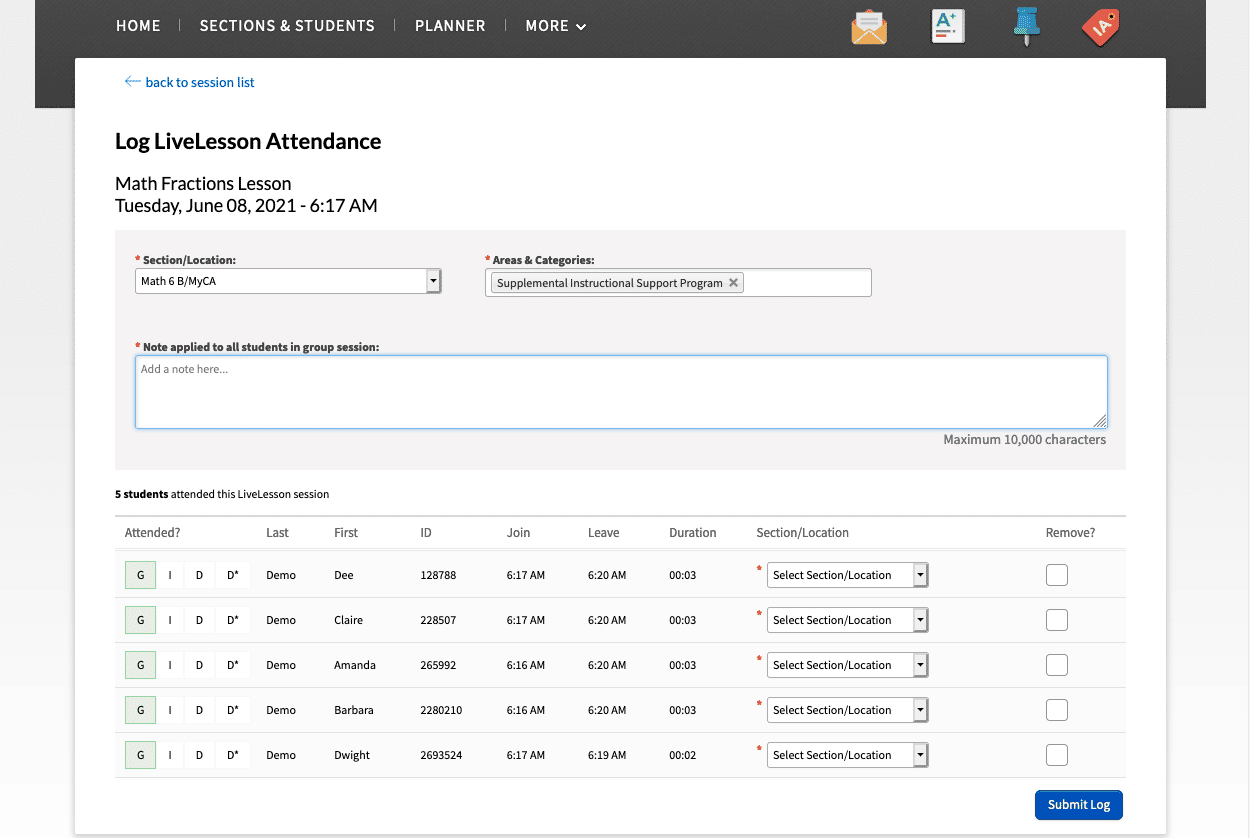The height and width of the screenshot is (838, 1250).
Task: Select G attendance for Amanda
Action: pos(140,665)
